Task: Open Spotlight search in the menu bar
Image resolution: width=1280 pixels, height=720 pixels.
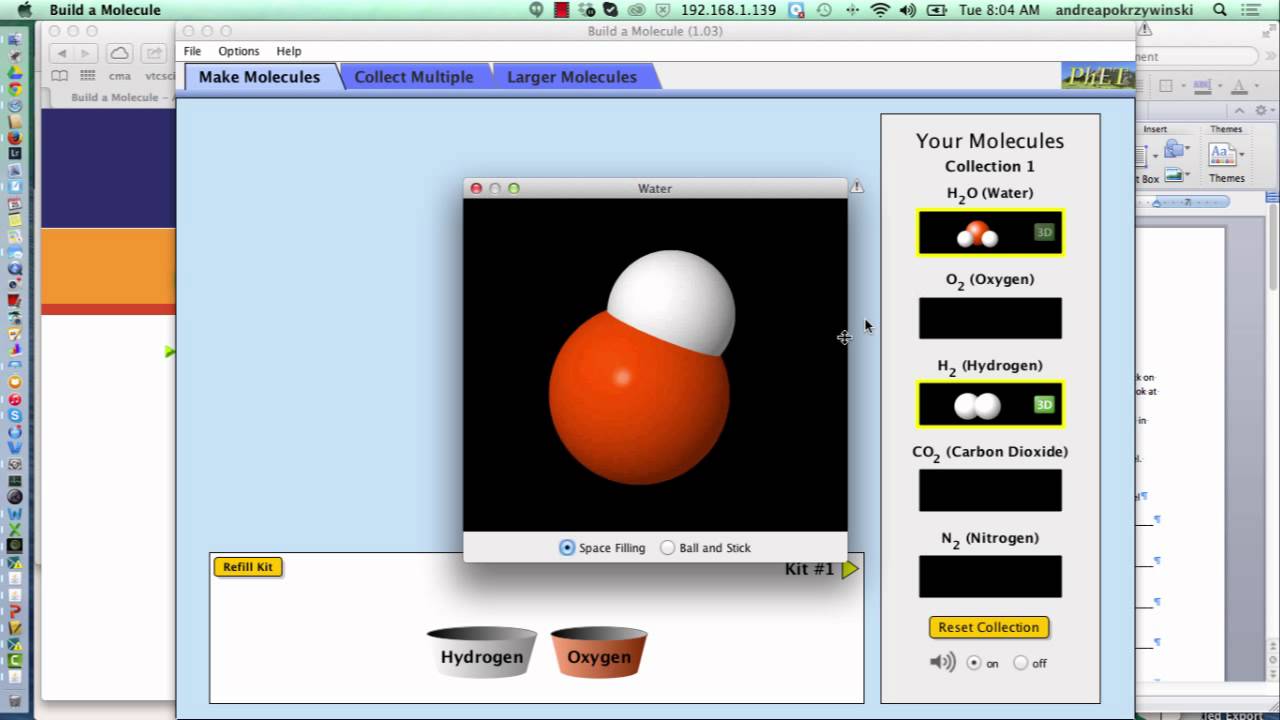Action: tap(1220, 10)
